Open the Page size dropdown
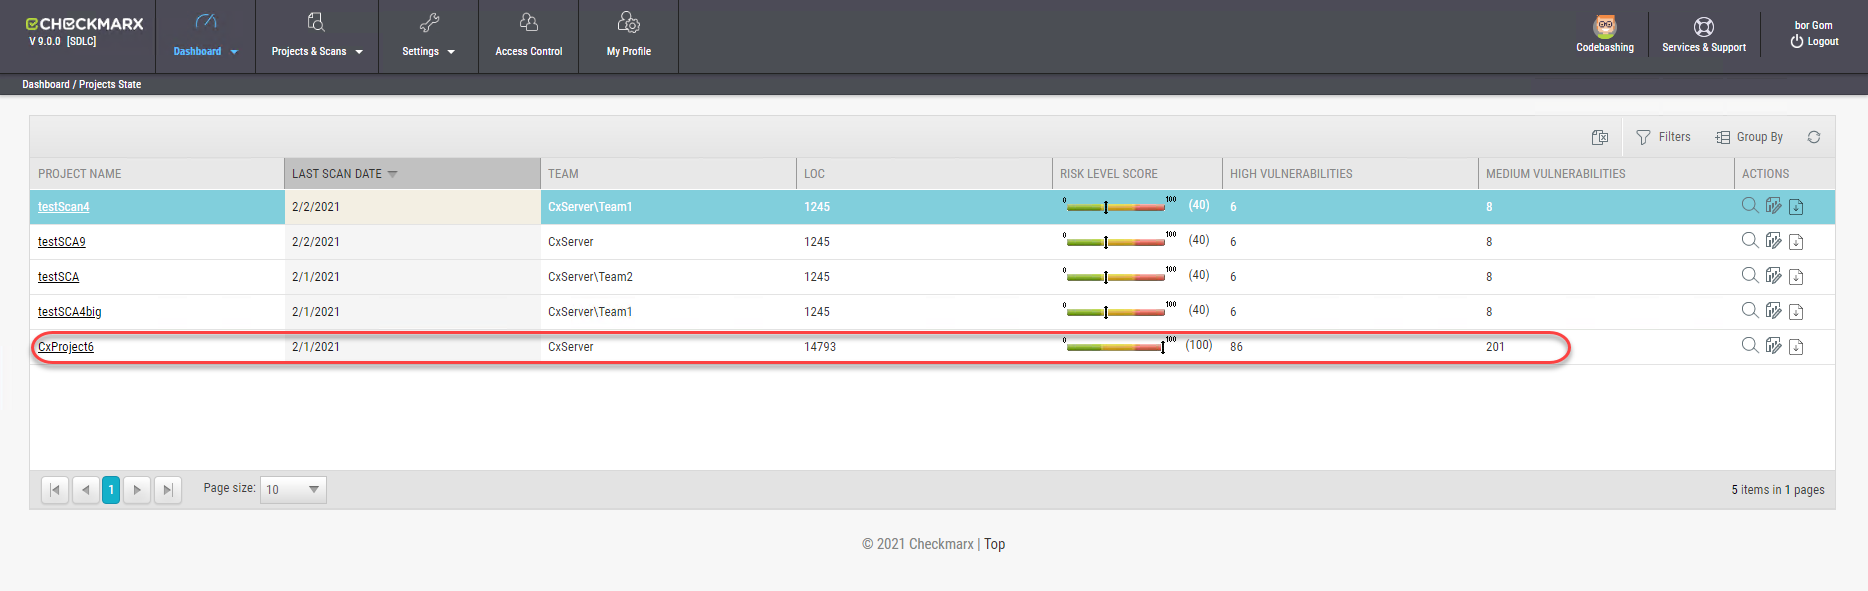 tap(293, 489)
